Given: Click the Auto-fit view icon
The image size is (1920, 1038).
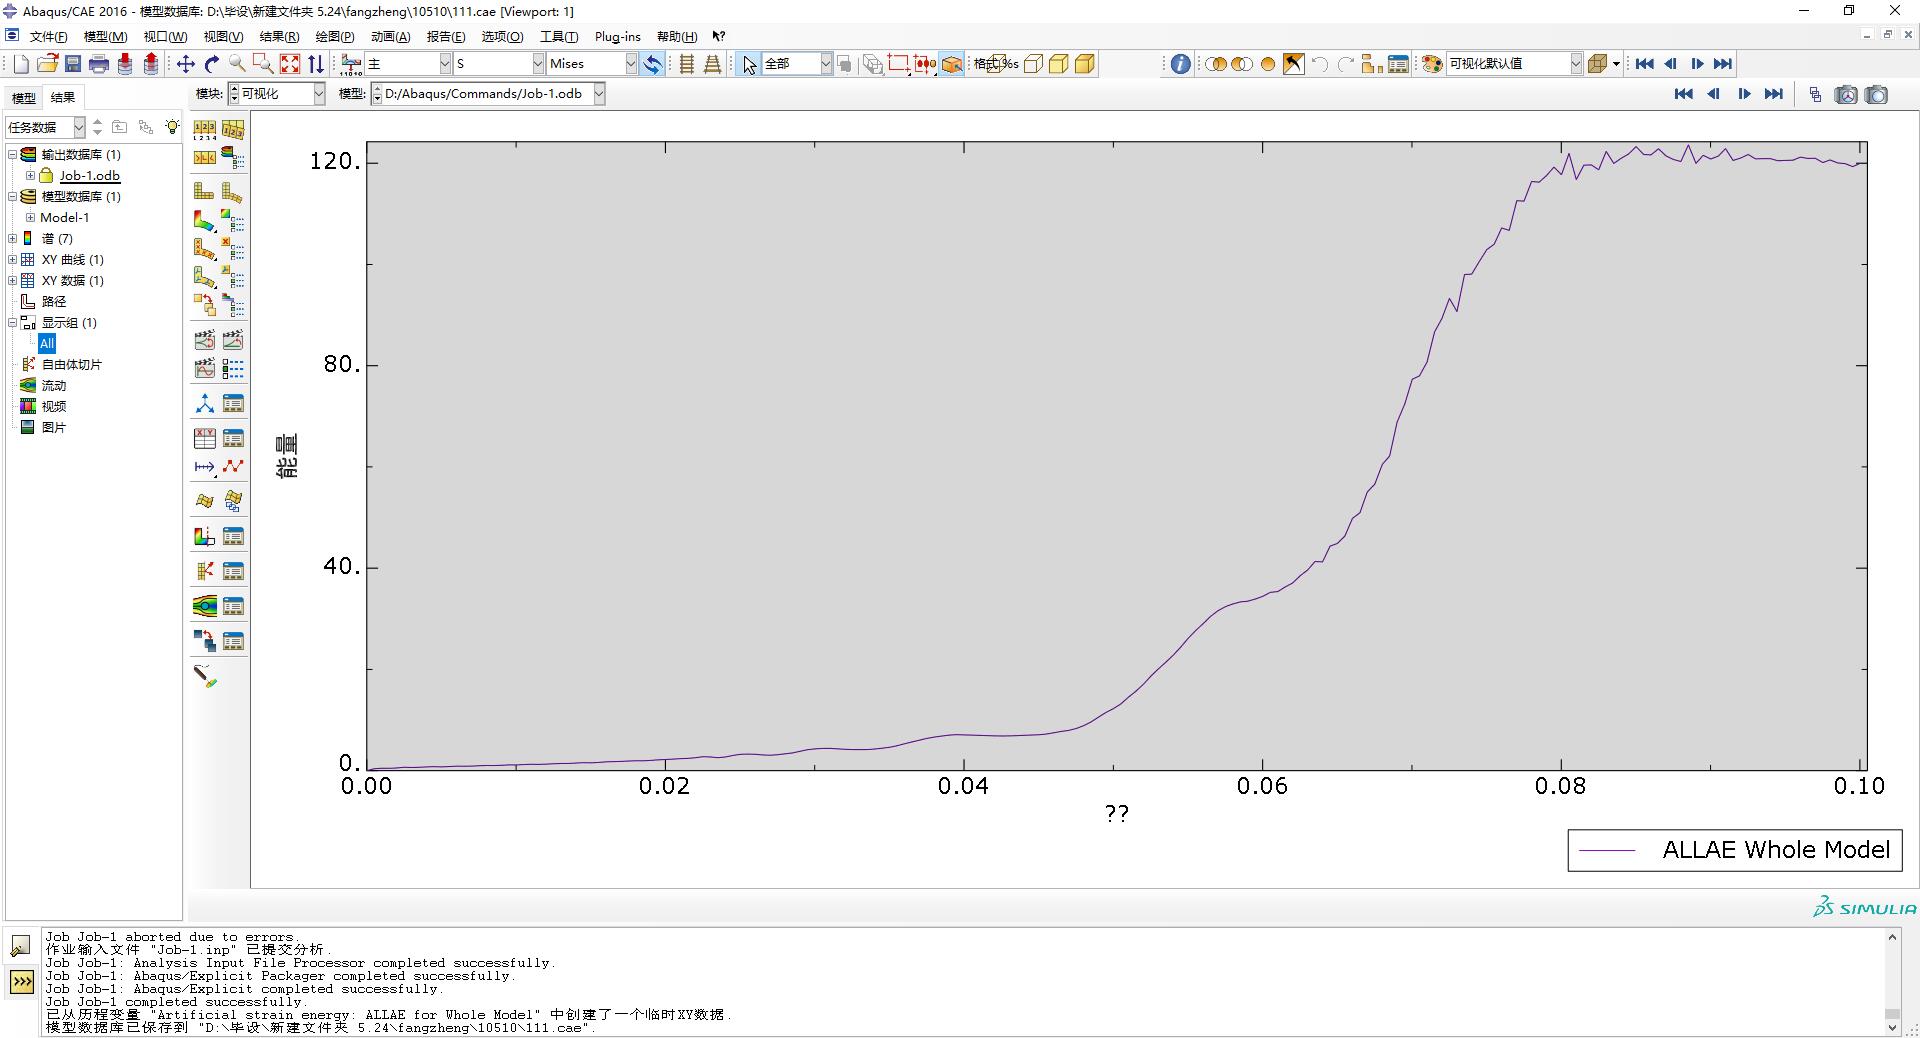Looking at the screenshot, I should click(290, 64).
